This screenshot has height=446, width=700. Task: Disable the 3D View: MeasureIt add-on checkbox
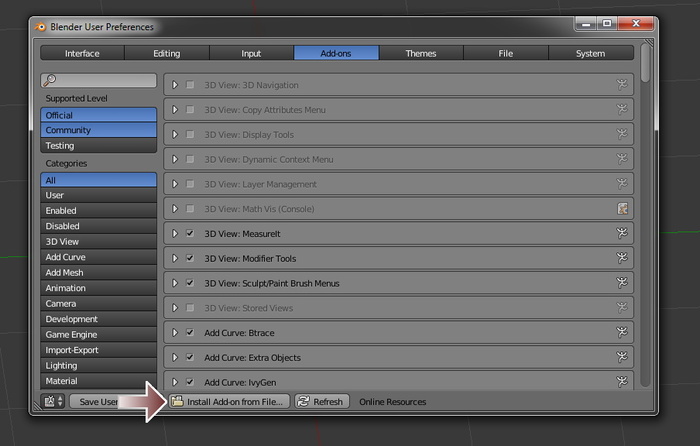click(190, 233)
